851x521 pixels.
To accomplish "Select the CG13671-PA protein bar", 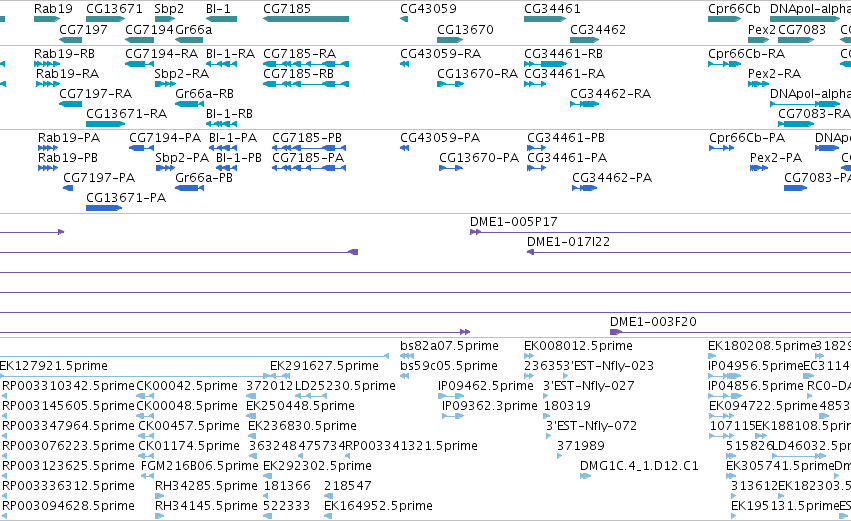I will [104, 208].
